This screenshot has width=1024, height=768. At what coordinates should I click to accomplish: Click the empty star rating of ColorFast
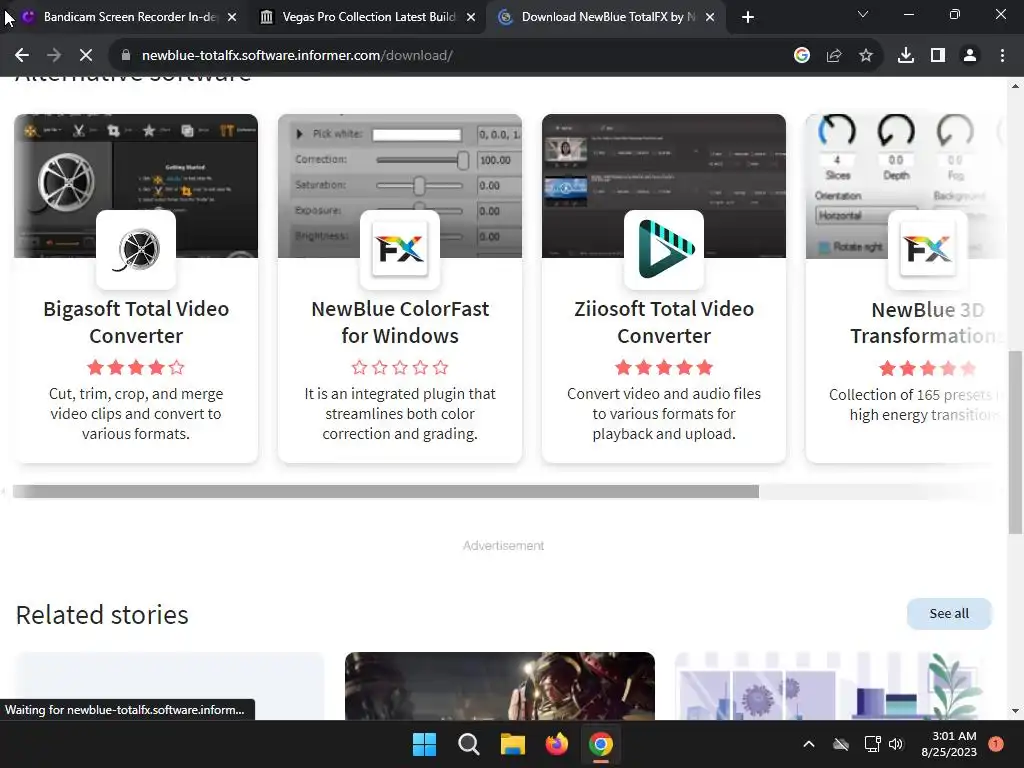click(x=400, y=368)
